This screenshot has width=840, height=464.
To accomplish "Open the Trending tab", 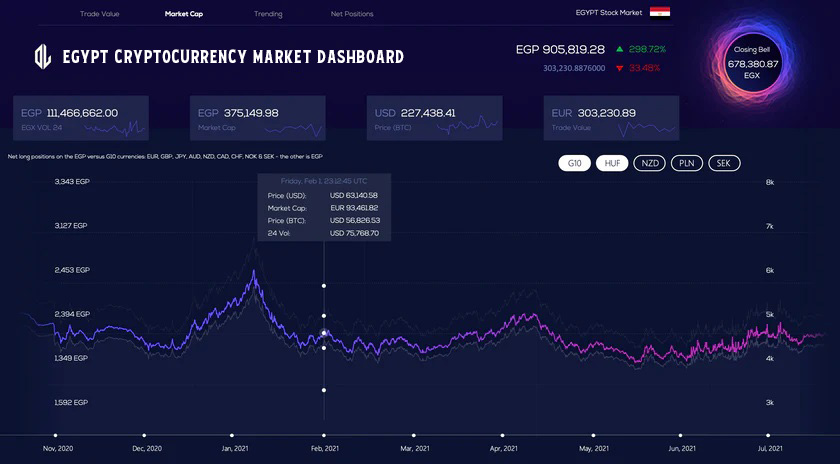I will click(x=267, y=14).
